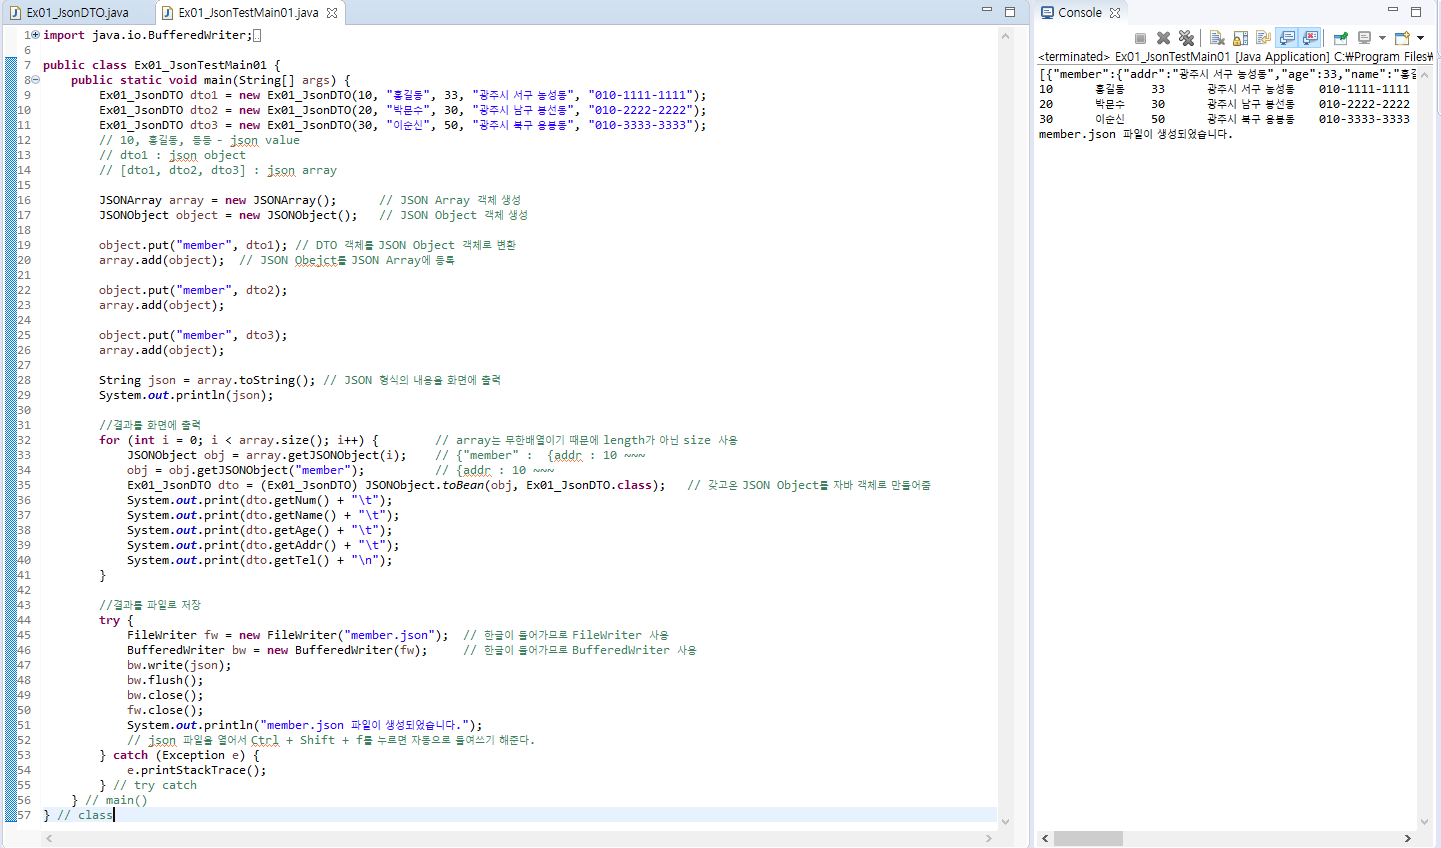Click the 'bw.flush();' line

pyautogui.click(x=165, y=680)
